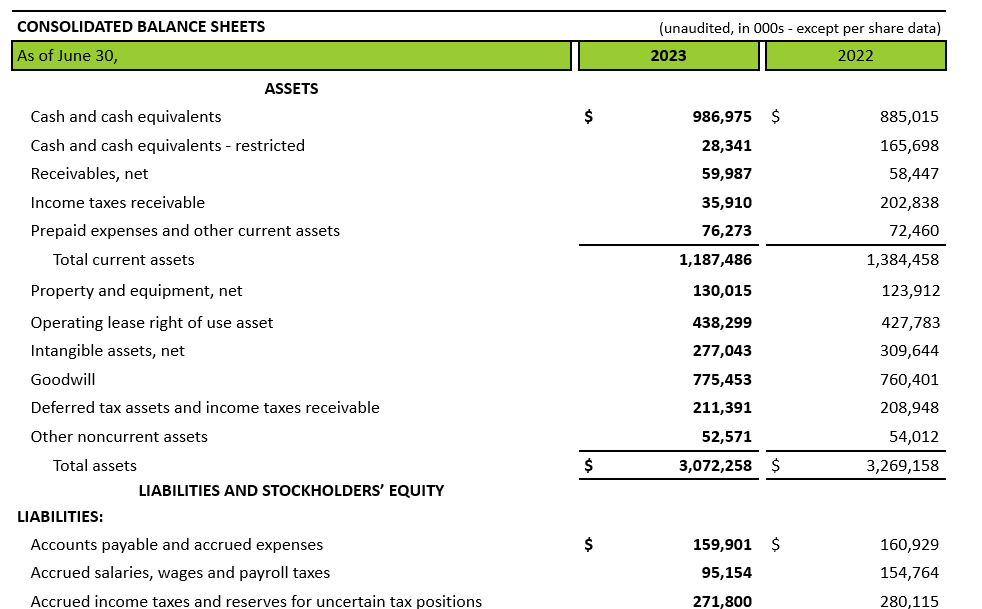Select 2022 accounts payable value 160,929

coord(909,545)
